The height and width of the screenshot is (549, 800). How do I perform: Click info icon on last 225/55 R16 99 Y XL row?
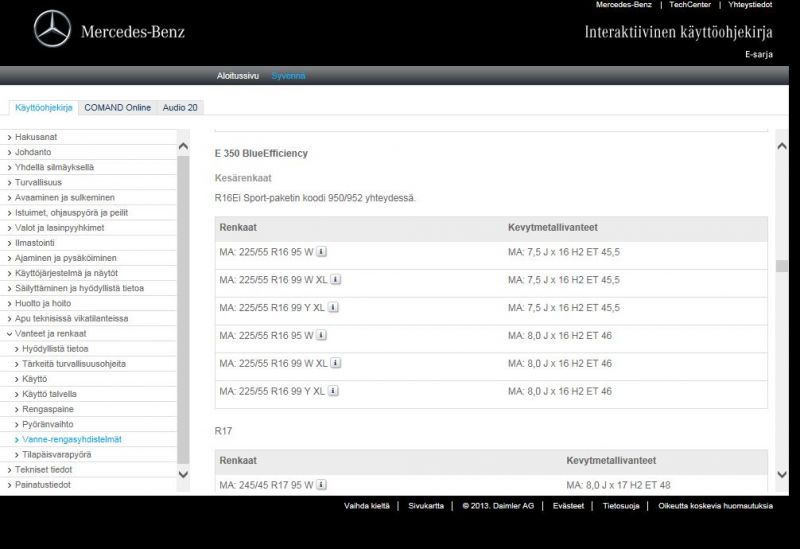(x=333, y=392)
